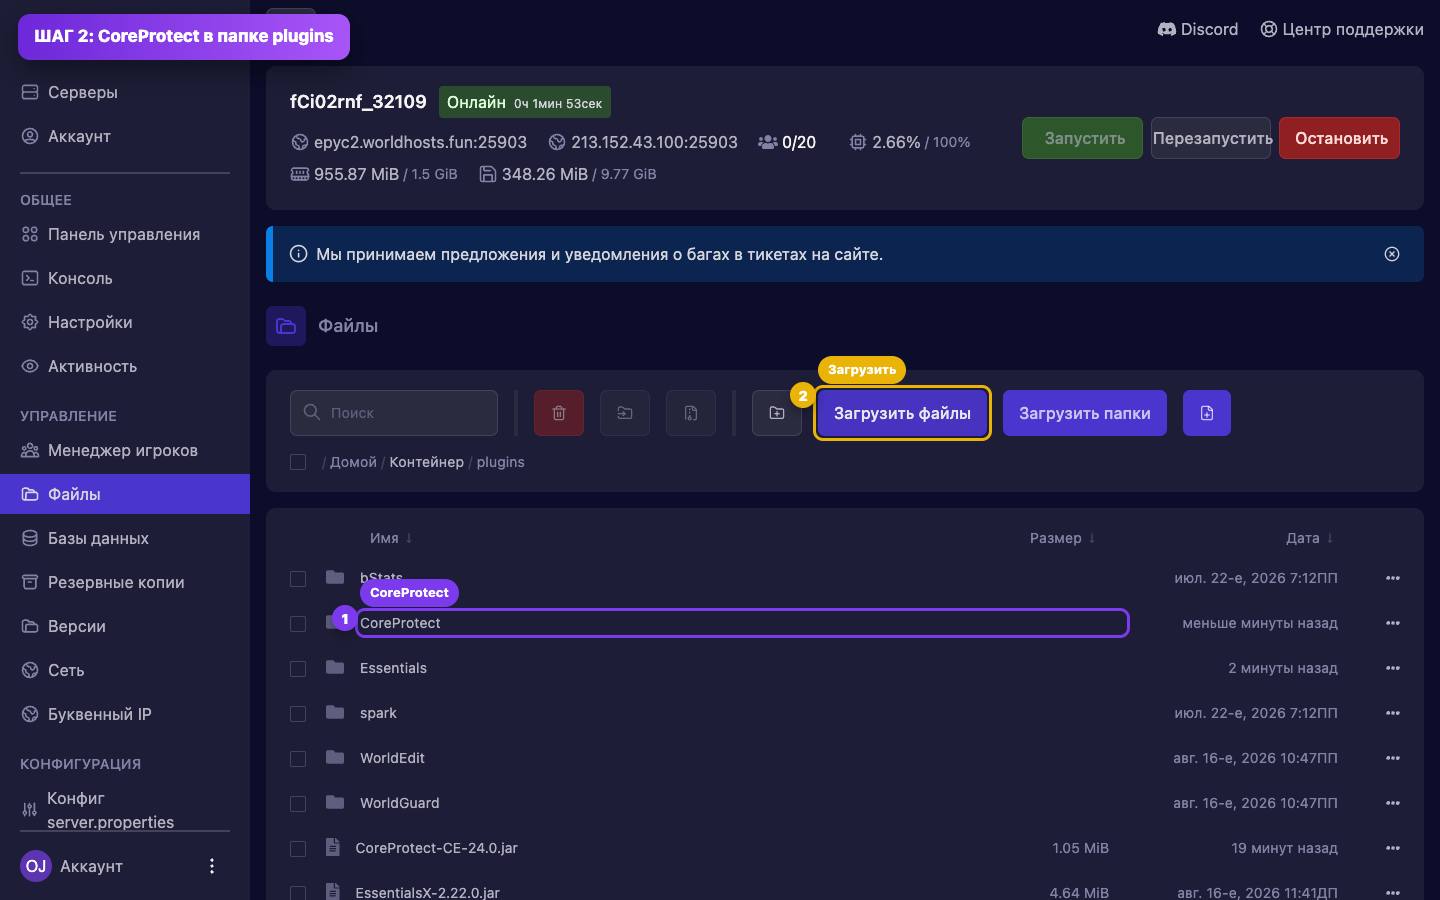Image resolution: width=1440 pixels, height=900 pixels.
Task: Go to Контейнер breadcrumb
Action: click(x=426, y=462)
